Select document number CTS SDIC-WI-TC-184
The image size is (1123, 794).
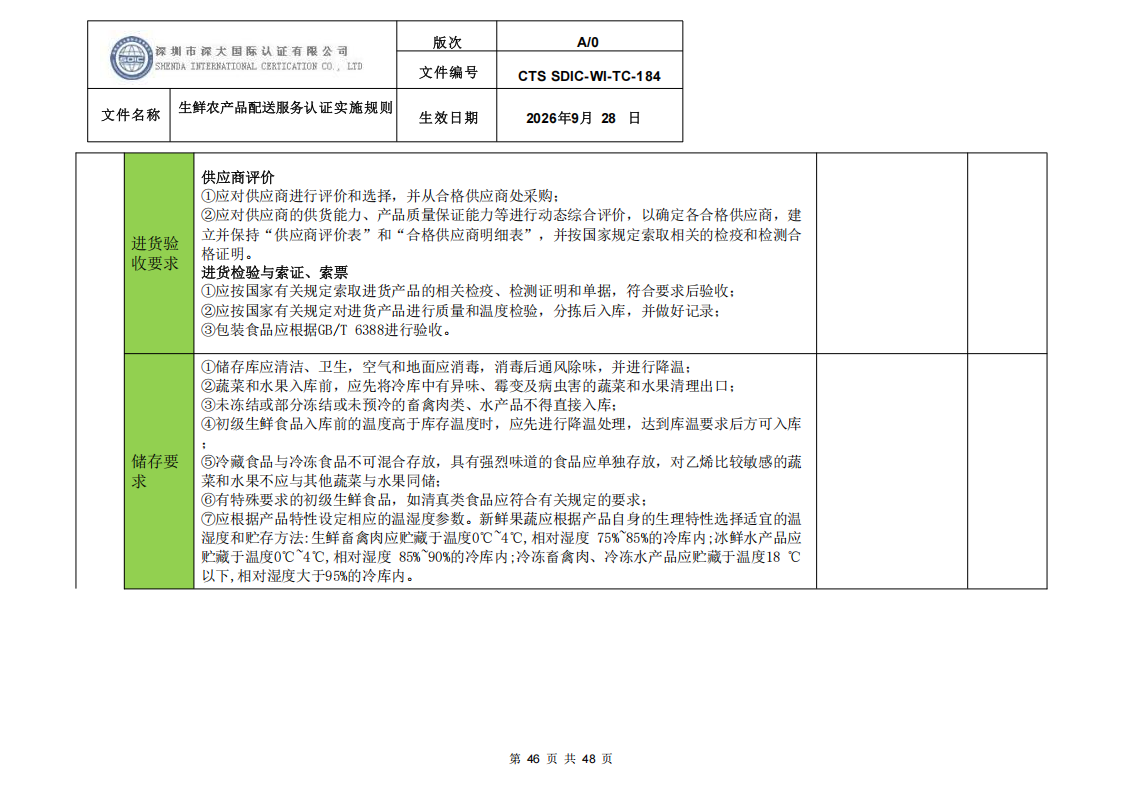[x=589, y=76]
